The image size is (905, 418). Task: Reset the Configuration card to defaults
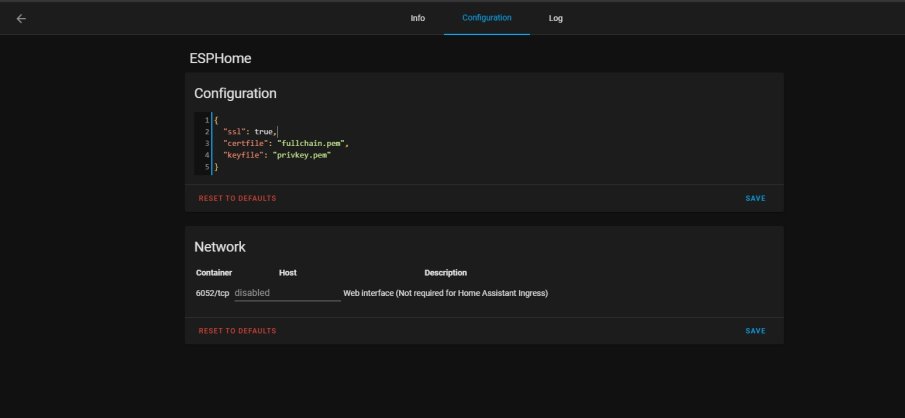237,198
